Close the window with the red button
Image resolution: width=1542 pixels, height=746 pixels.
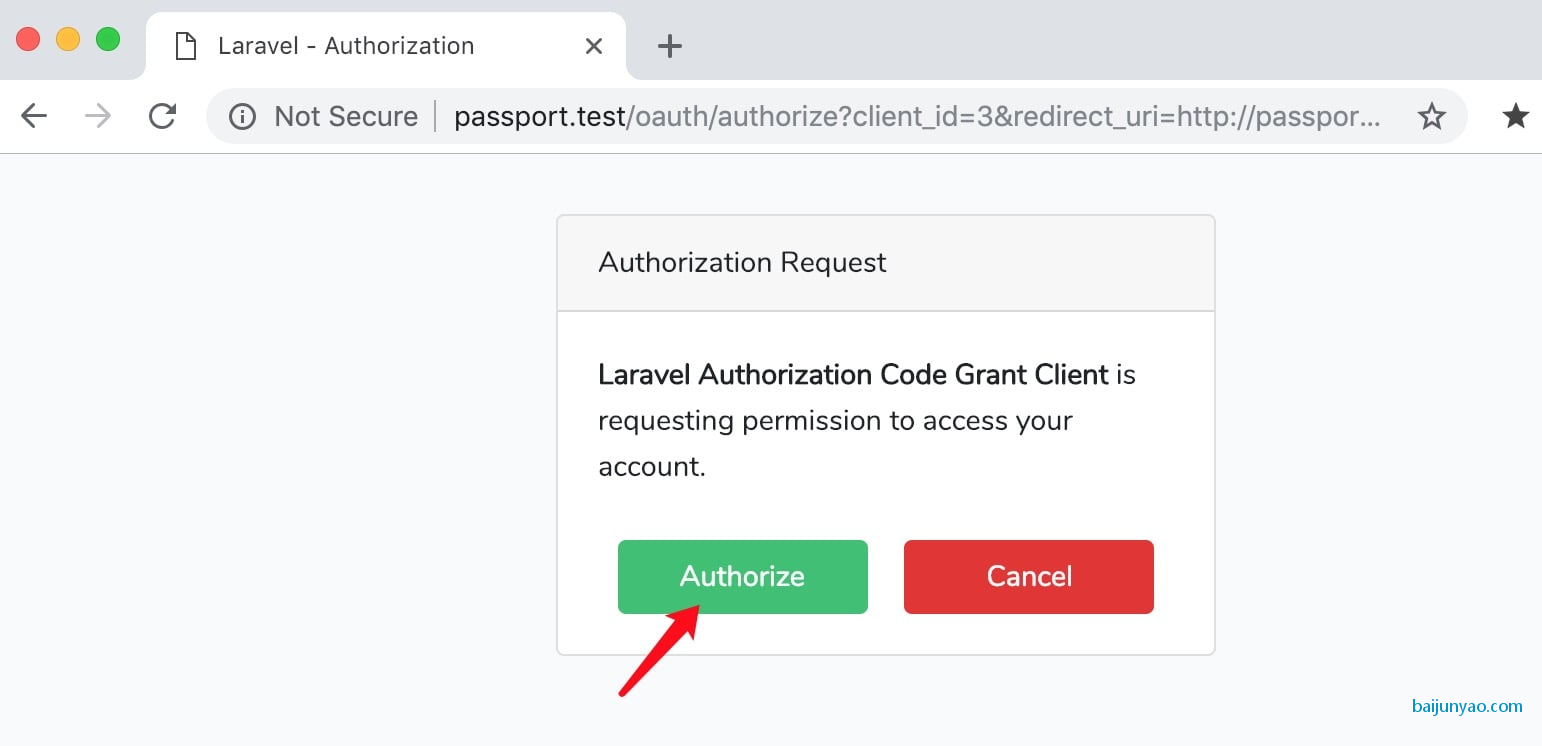[x=28, y=39]
